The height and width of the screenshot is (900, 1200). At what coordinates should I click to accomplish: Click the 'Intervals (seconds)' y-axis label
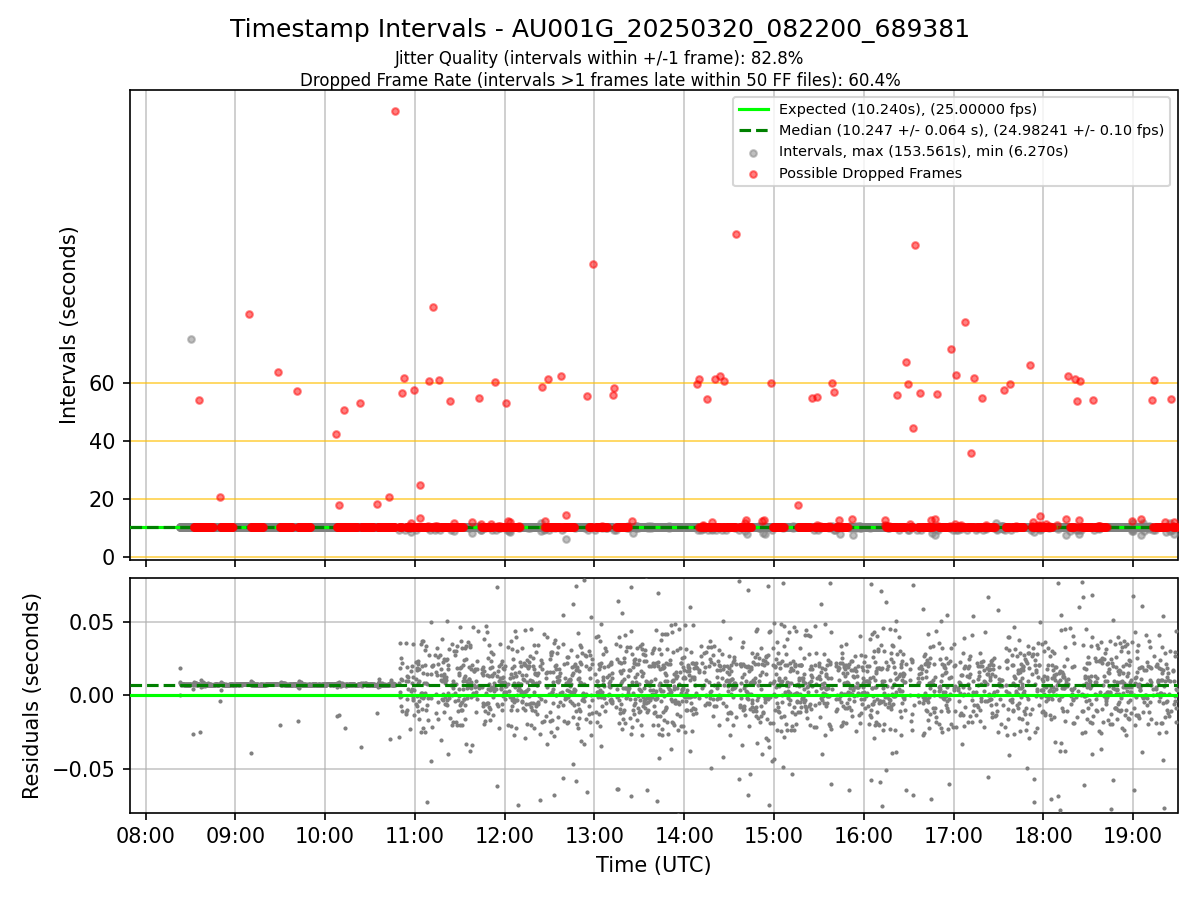point(69,325)
